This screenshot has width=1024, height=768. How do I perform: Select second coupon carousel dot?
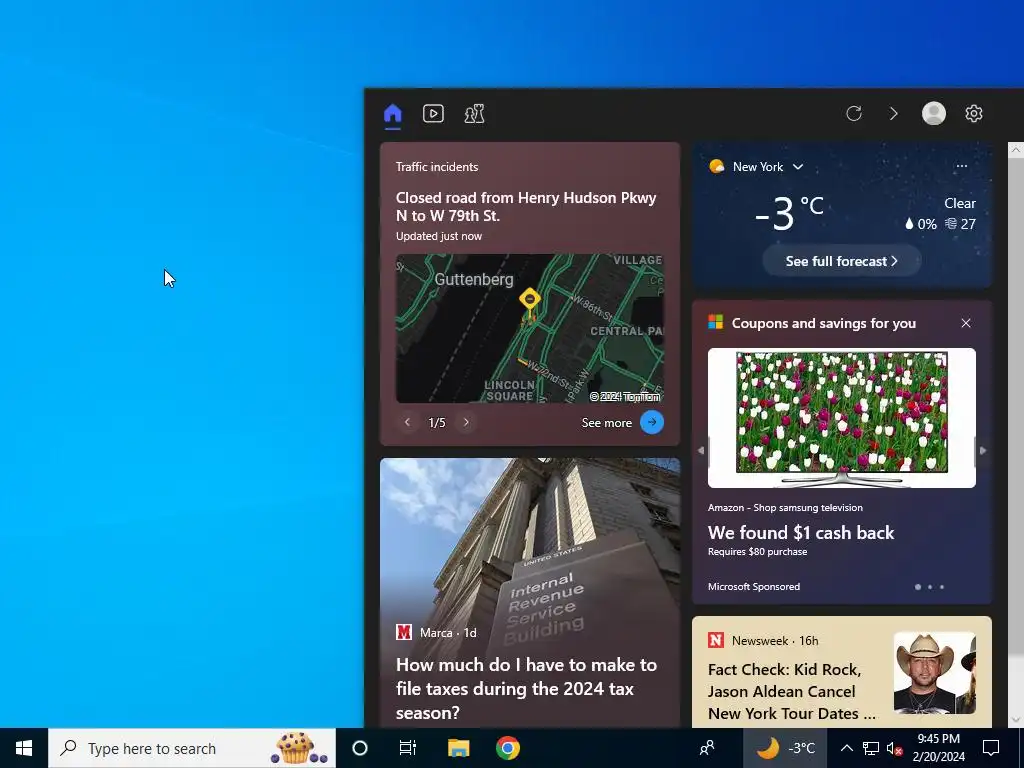coord(930,587)
